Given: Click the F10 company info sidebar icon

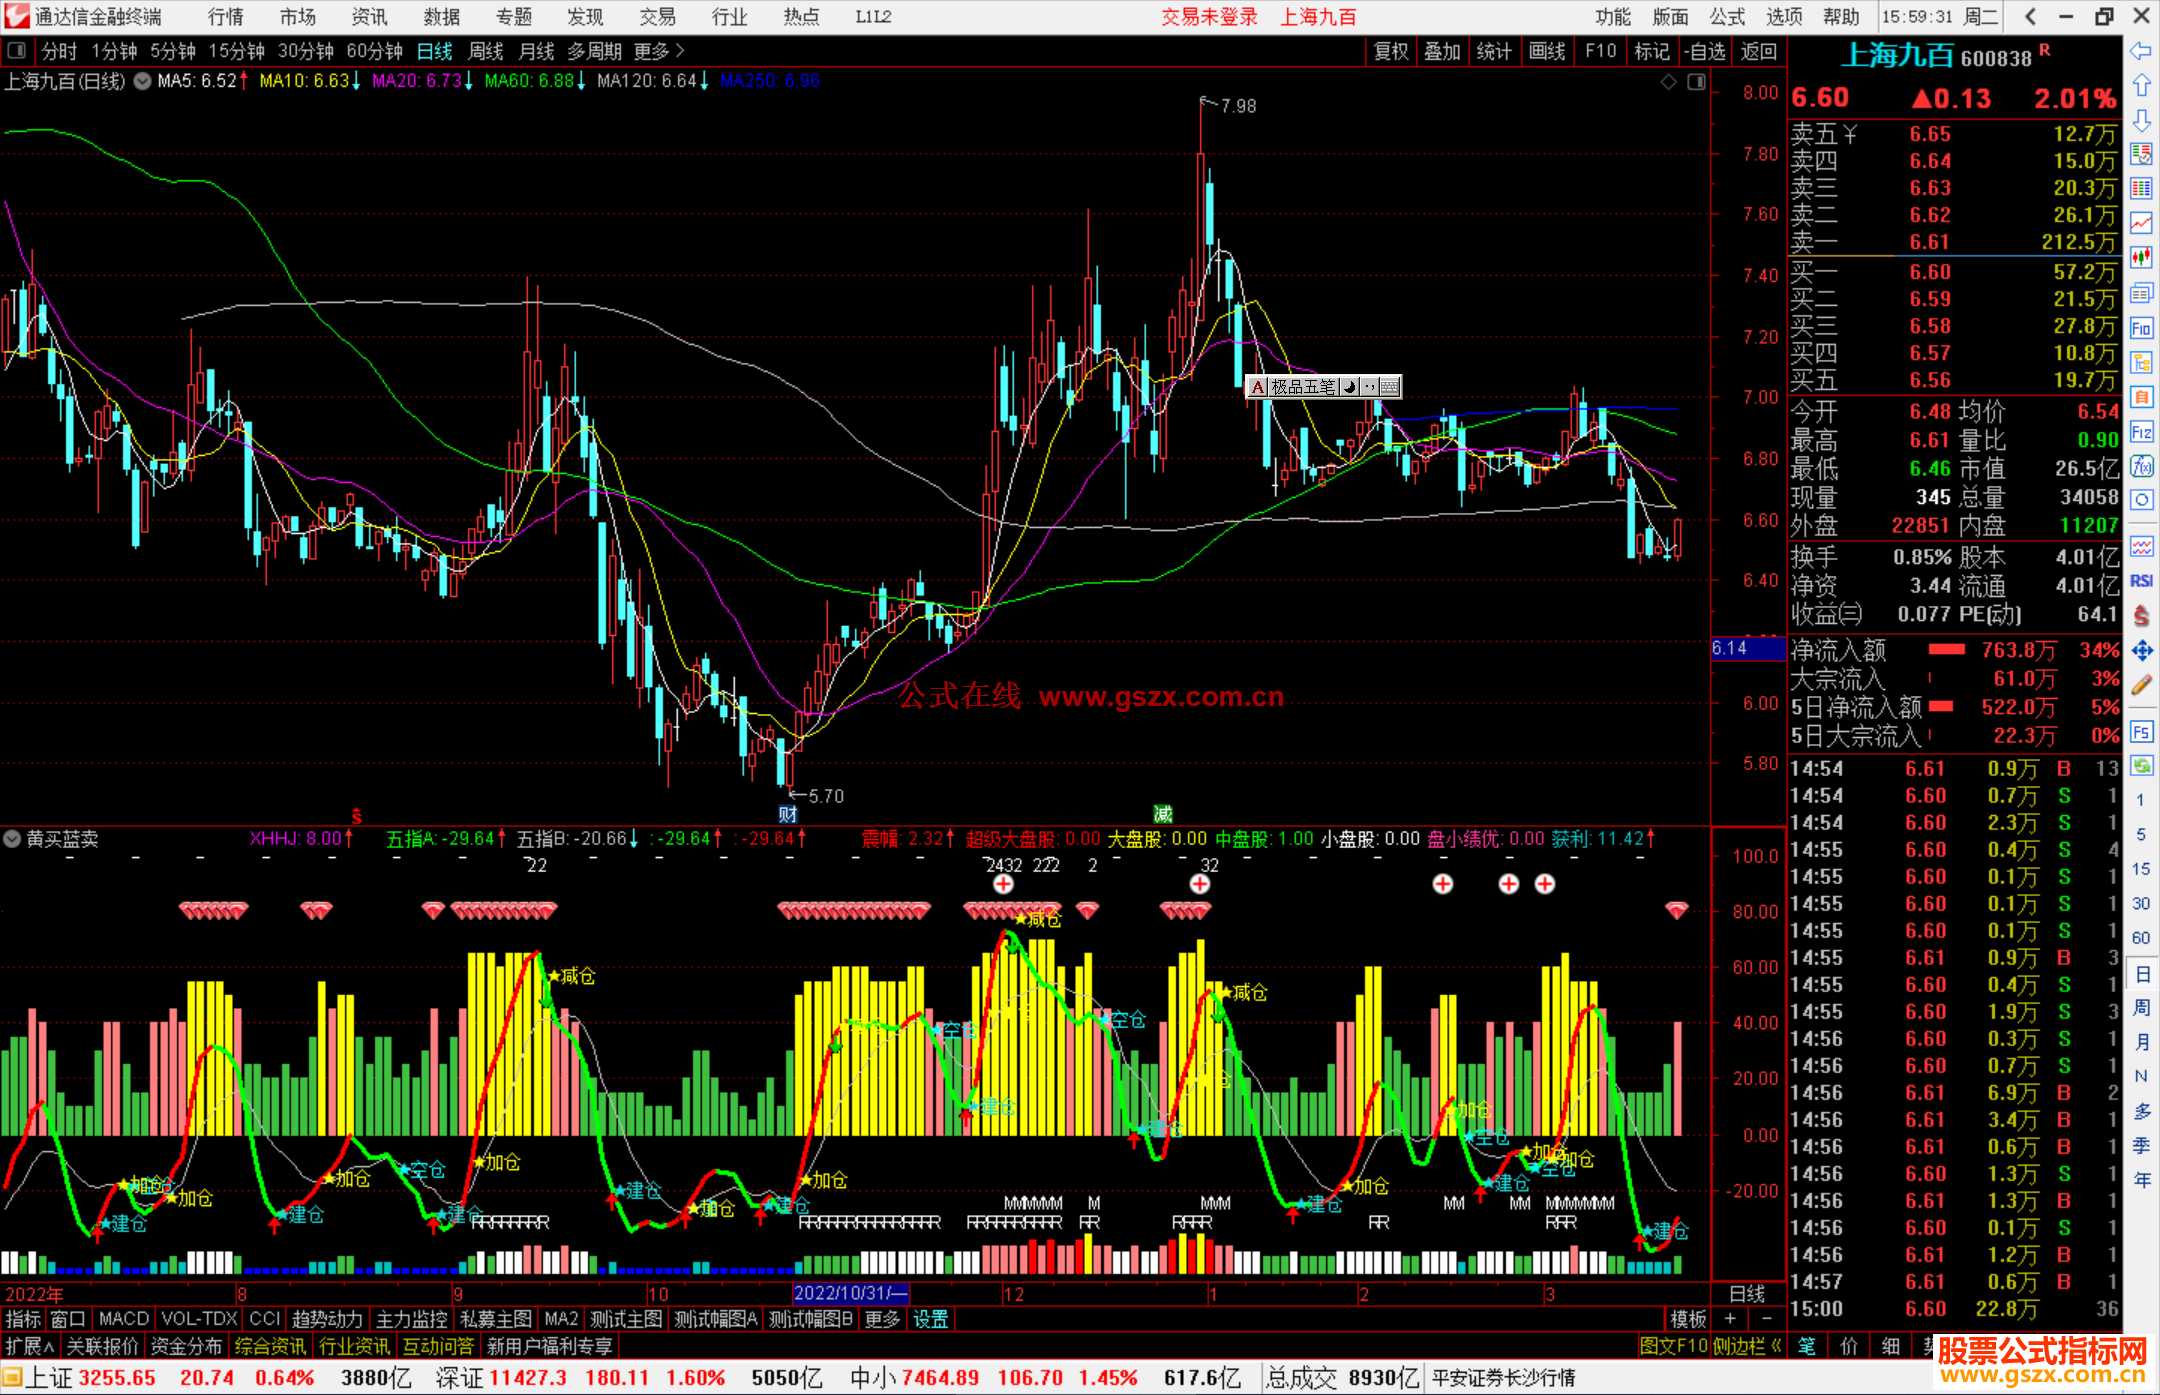Looking at the screenshot, I should (x=2141, y=328).
